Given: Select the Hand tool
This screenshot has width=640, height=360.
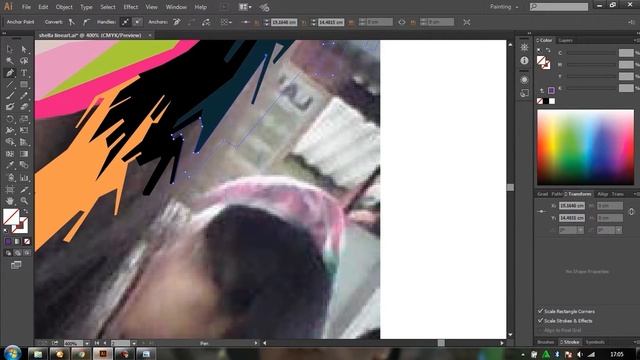Looking at the screenshot, I should pos(10,201).
